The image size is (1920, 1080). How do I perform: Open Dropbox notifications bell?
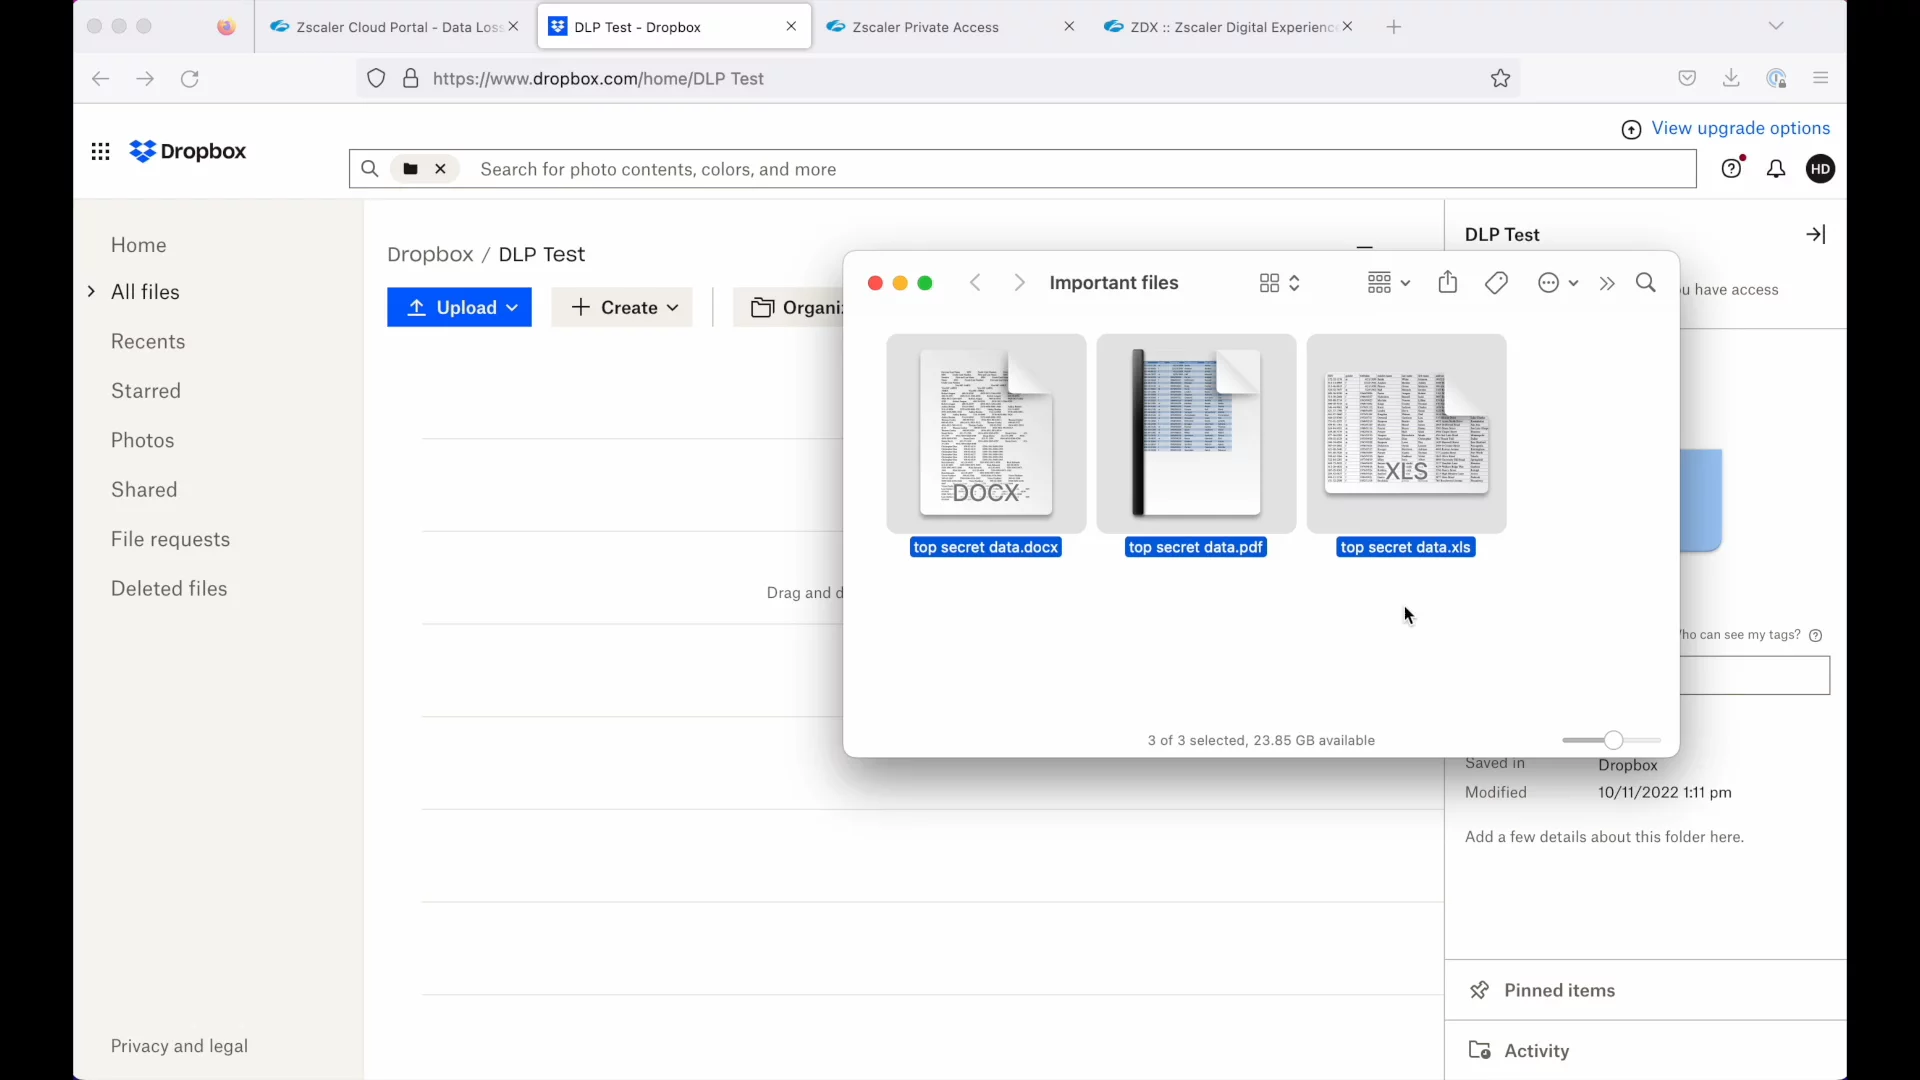pyautogui.click(x=1776, y=169)
